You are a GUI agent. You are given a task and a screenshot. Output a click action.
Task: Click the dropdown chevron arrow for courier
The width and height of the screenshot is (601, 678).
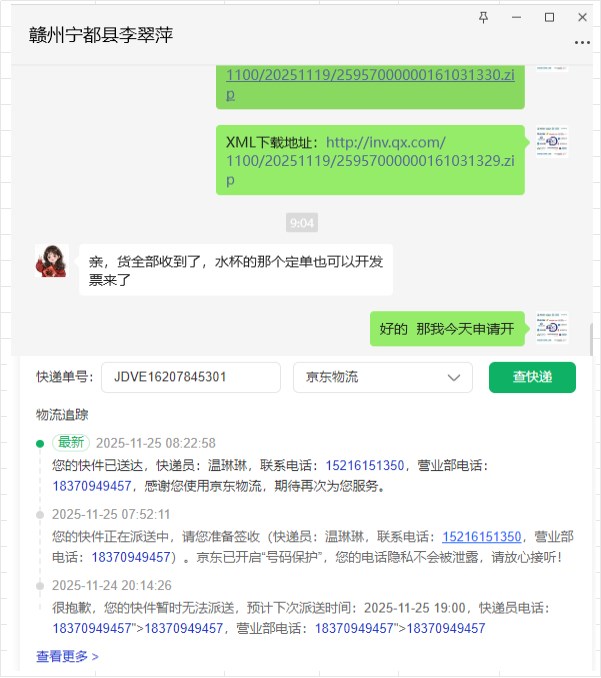tap(454, 377)
